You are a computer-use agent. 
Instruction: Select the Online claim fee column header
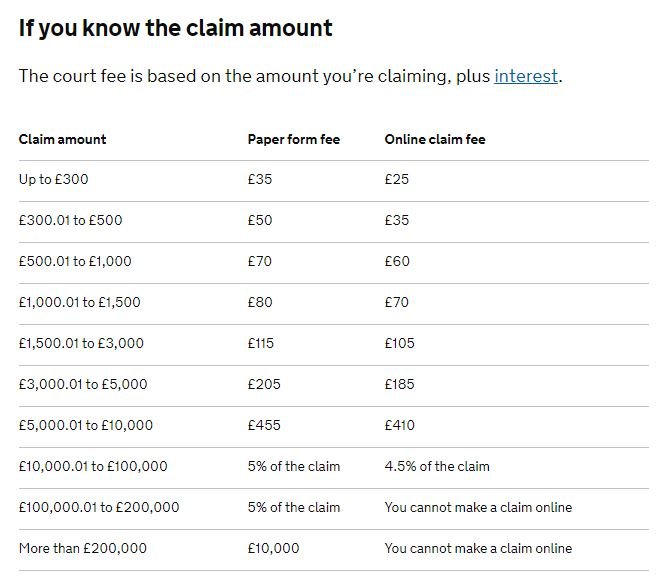pyautogui.click(x=435, y=139)
